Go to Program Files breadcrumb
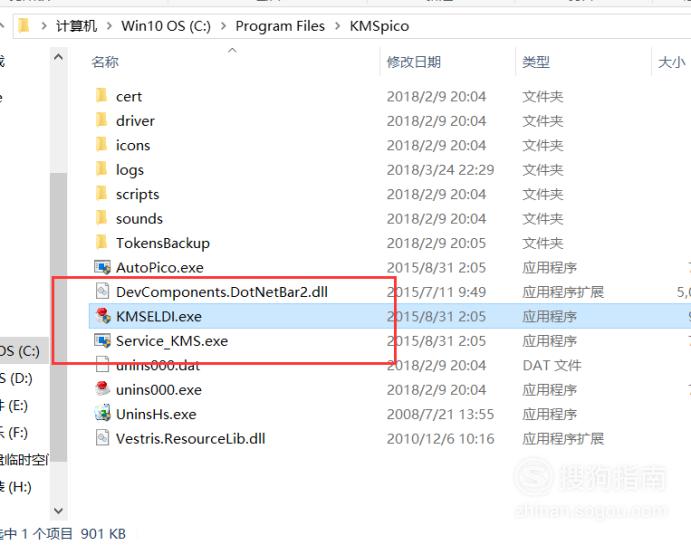The image size is (691, 545). pyautogui.click(x=280, y=26)
